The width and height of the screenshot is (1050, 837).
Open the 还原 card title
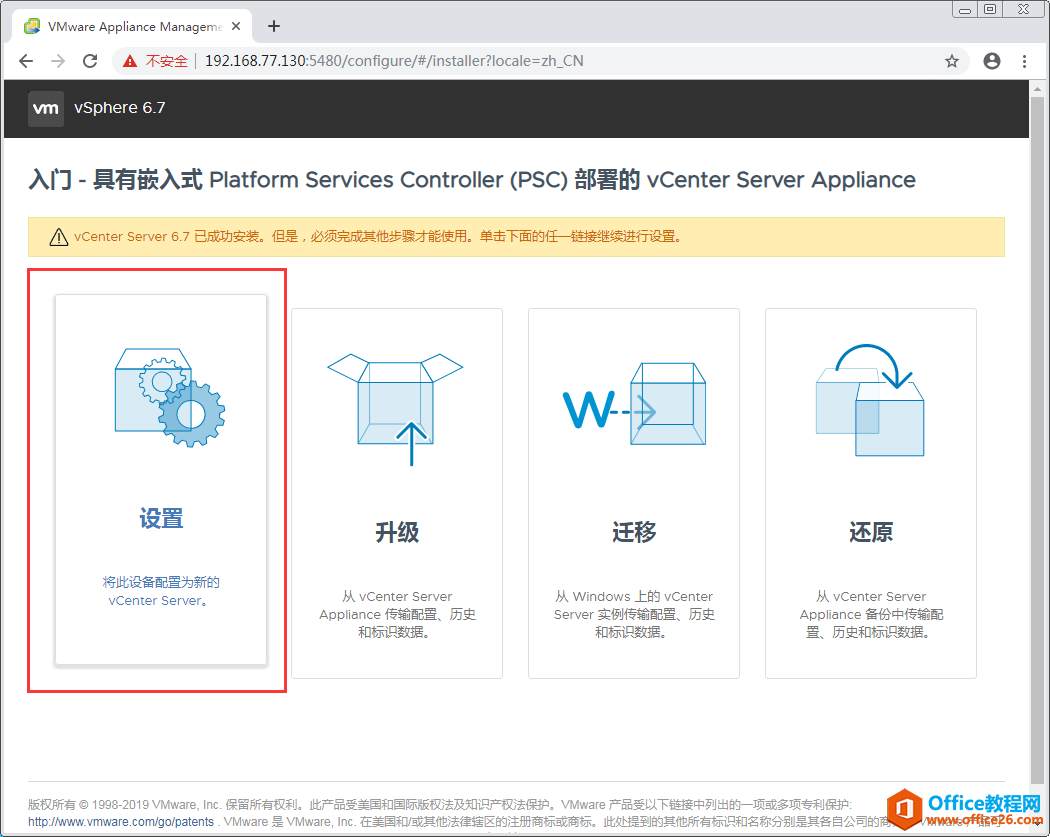[x=871, y=532]
